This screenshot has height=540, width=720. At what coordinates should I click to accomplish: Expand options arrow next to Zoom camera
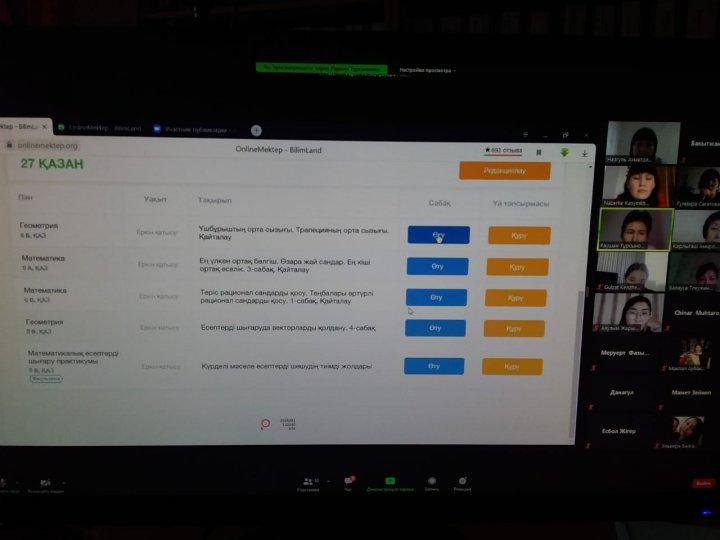coord(63,483)
